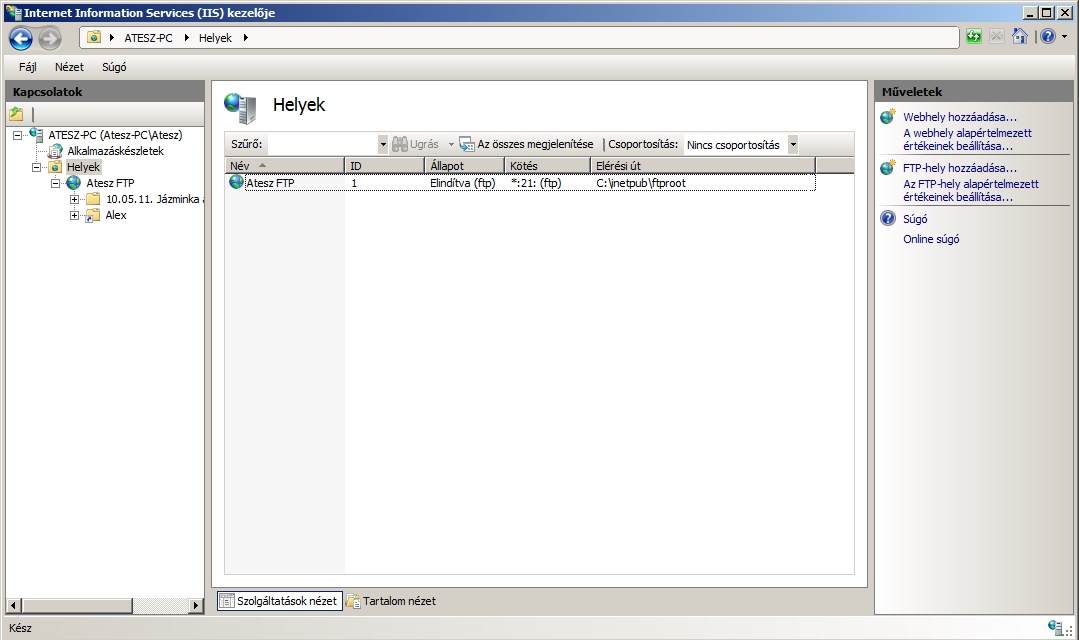This screenshot has width=1079, height=640.
Task: Click the Súgó help icon in Műveletek
Action: click(888, 219)
